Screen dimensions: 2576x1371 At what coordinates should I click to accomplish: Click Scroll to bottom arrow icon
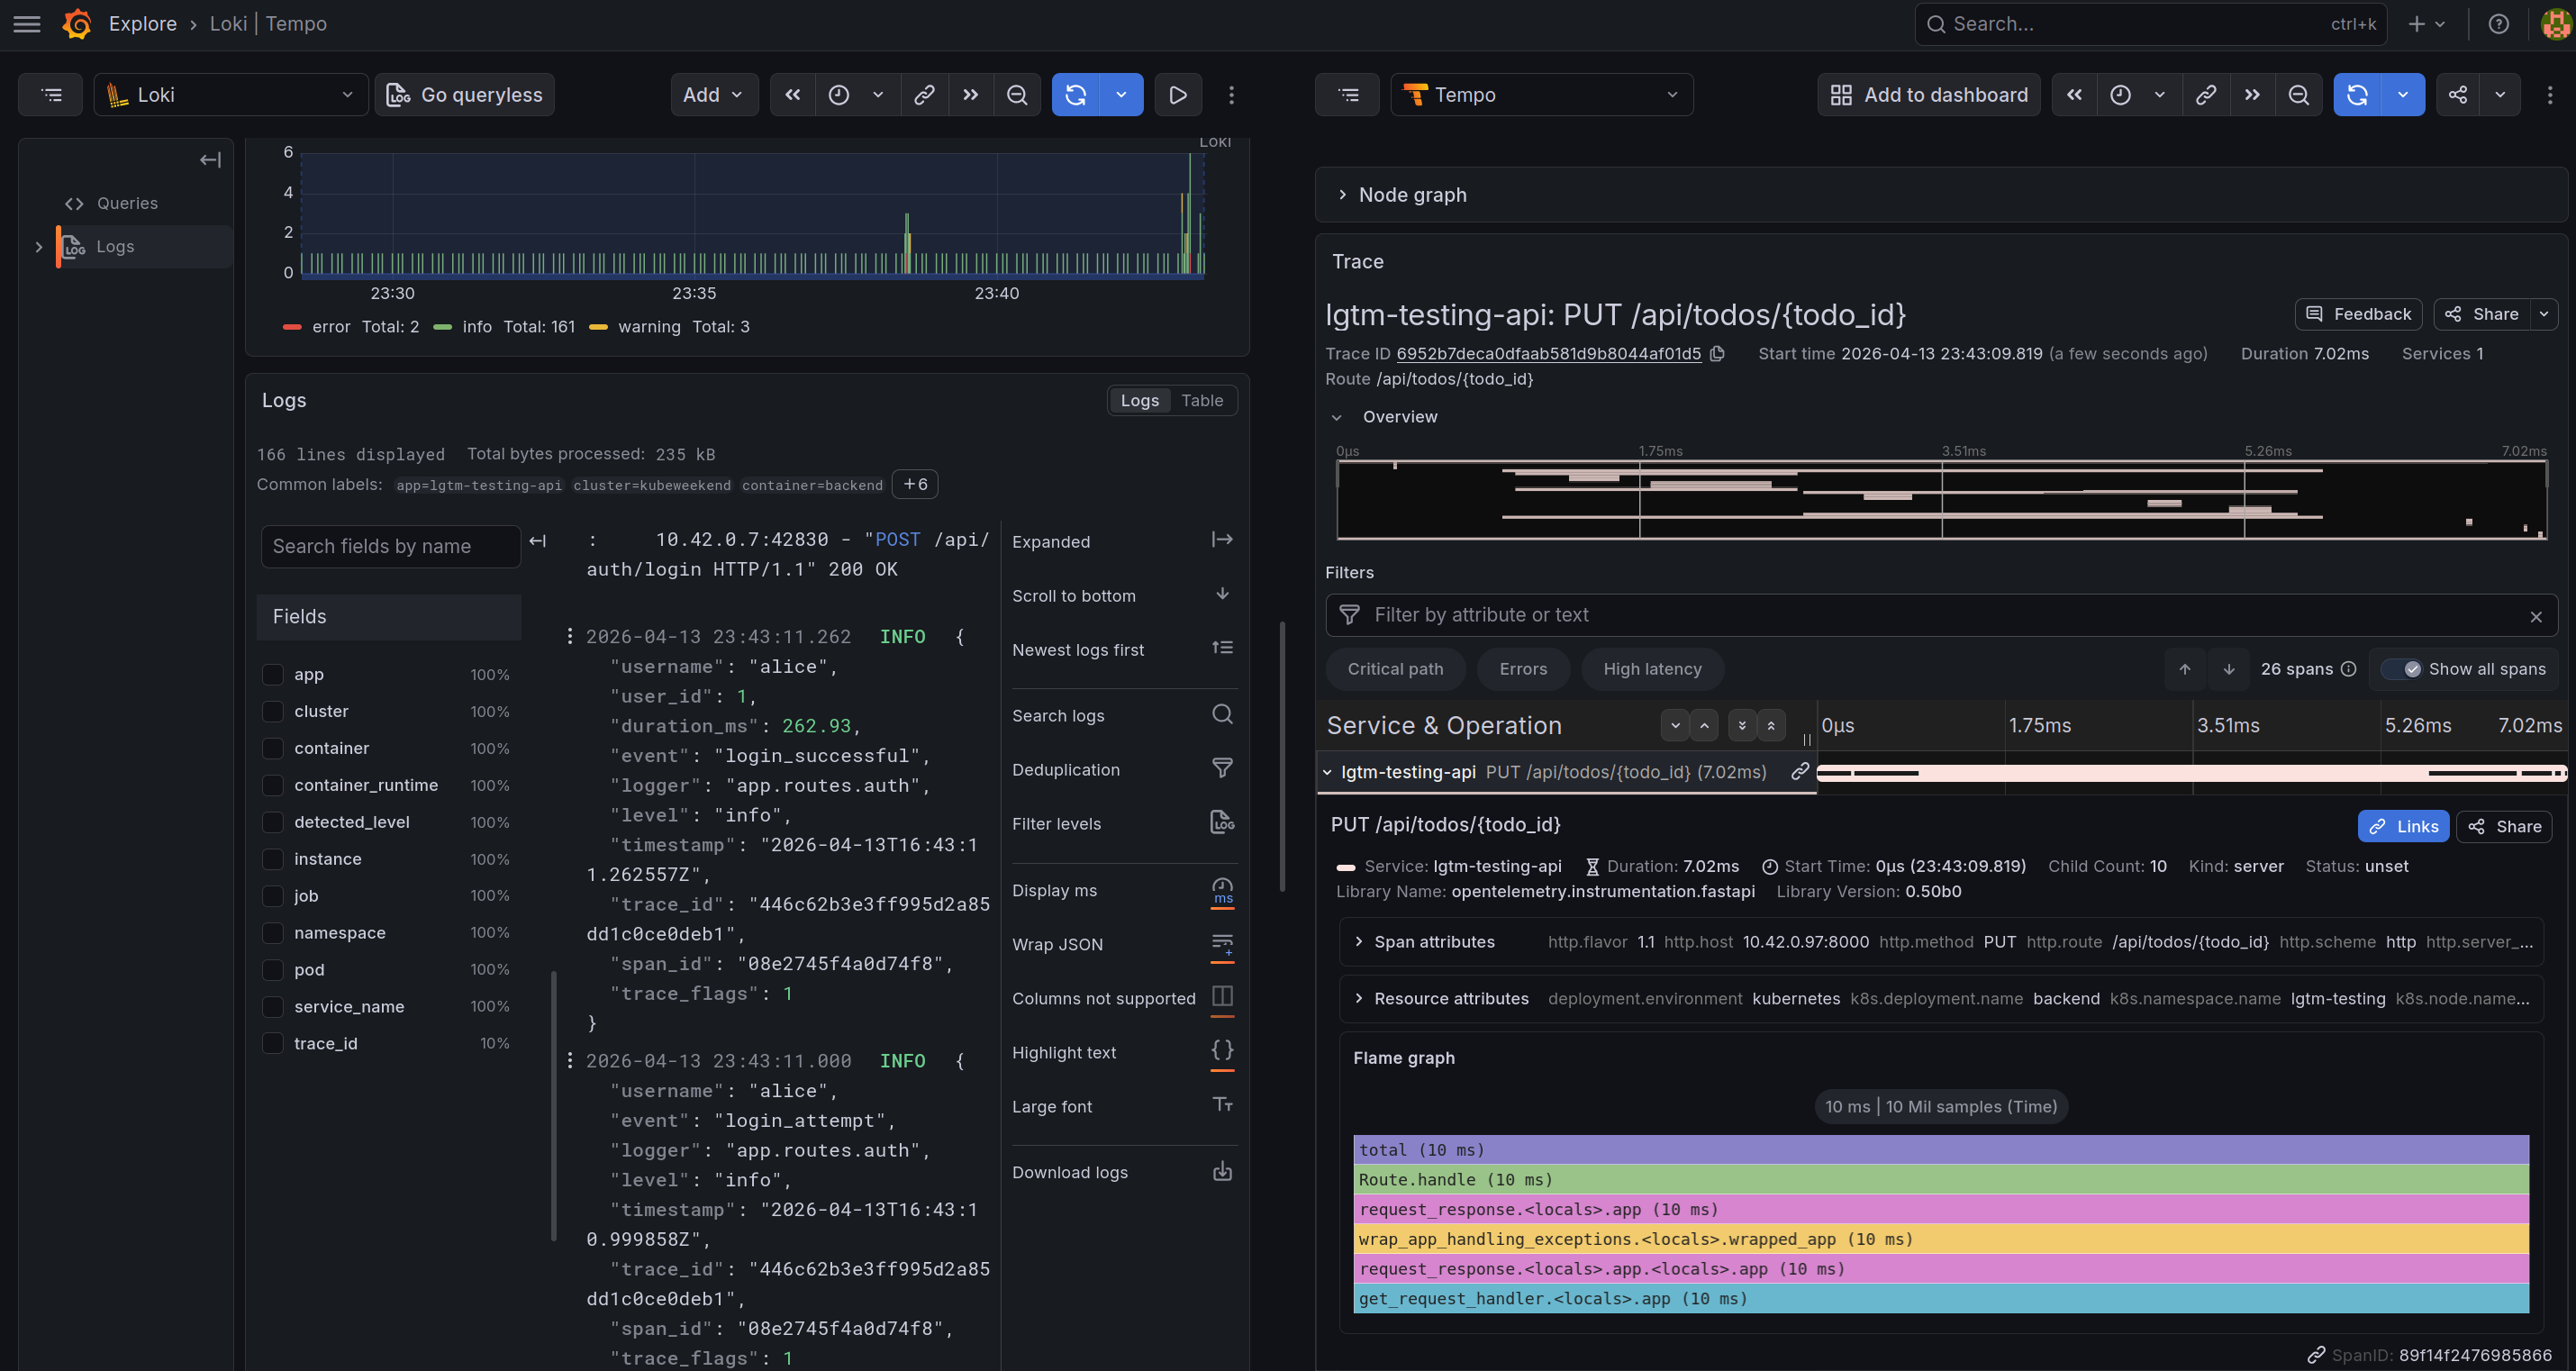(1222, 595)
